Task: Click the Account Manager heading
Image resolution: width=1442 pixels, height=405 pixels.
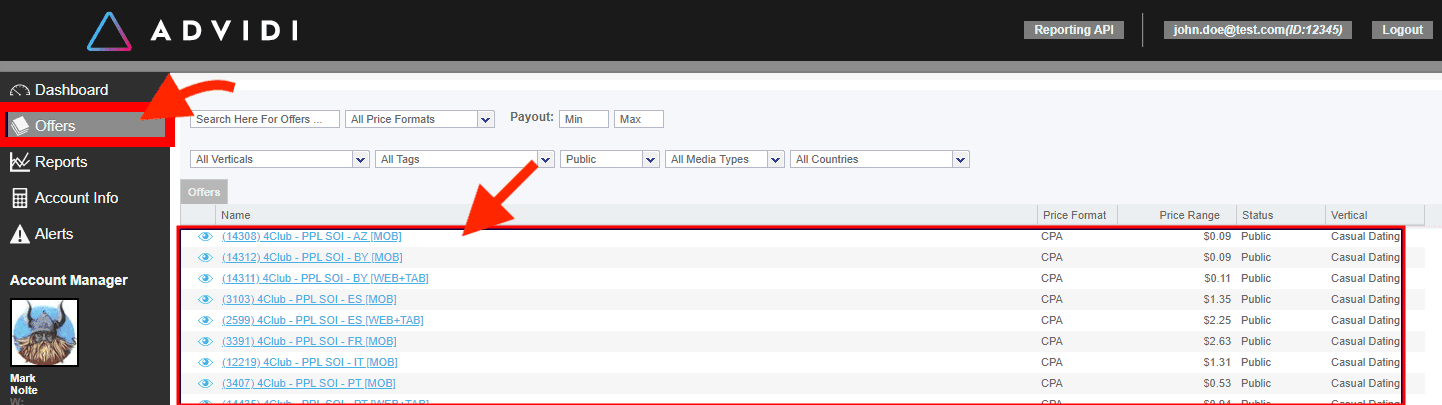Action: tap(69, 280)
